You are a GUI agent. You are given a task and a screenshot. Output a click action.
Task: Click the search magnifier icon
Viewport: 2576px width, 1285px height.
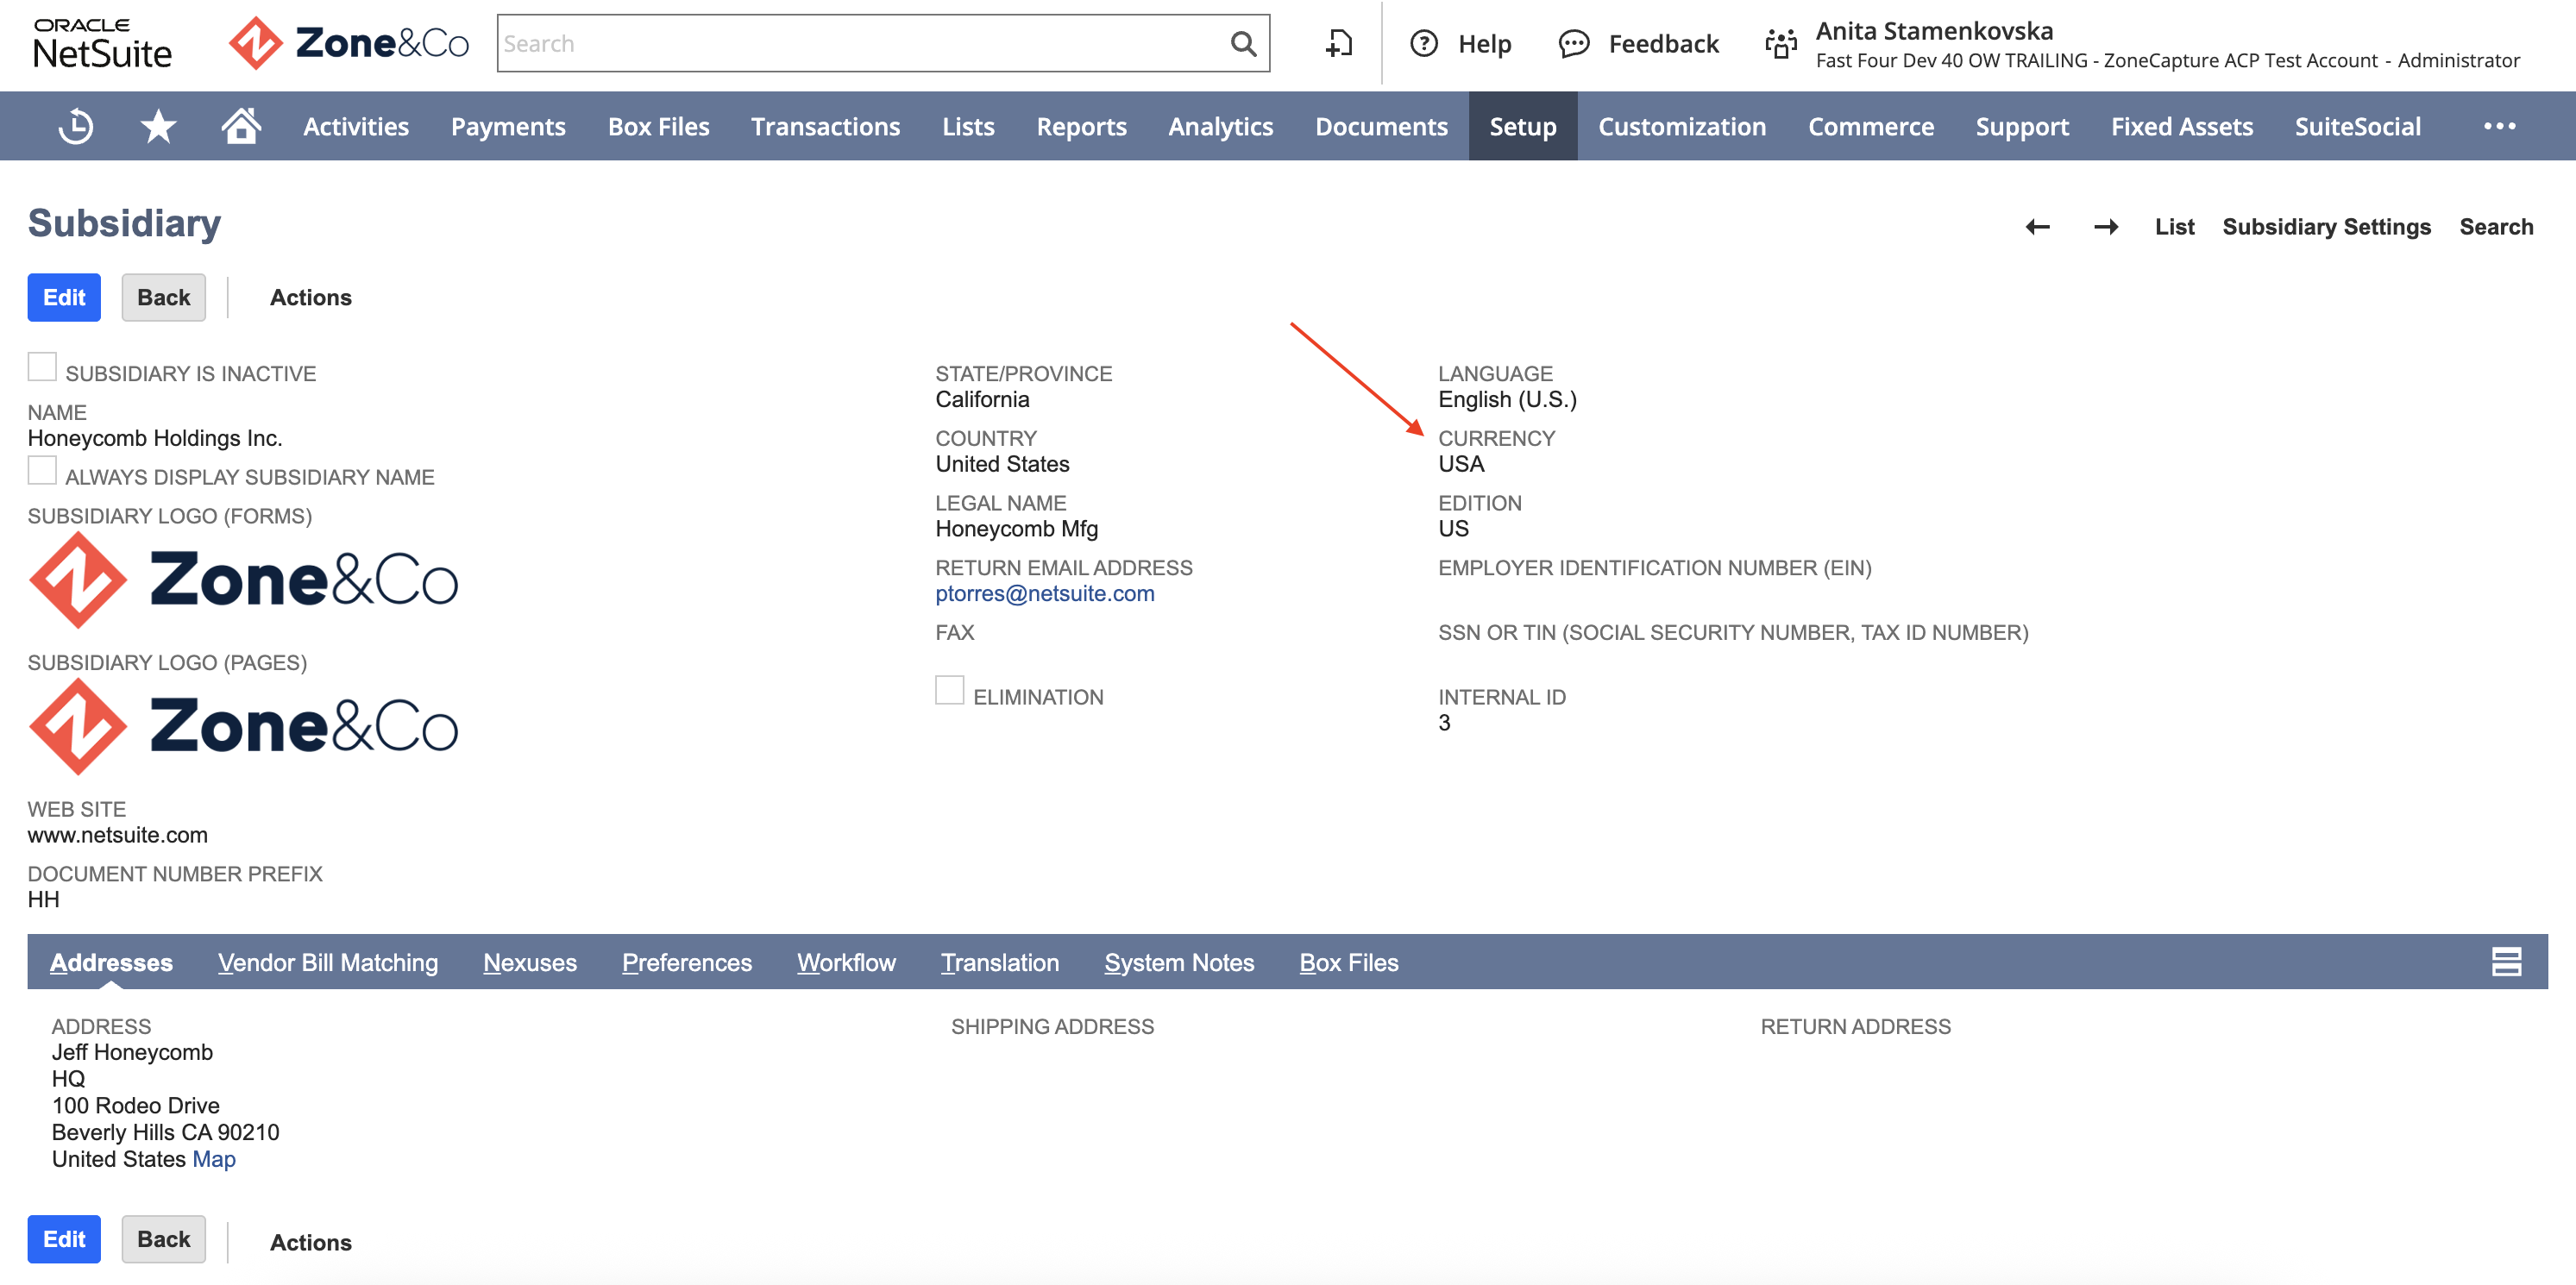[1243, 44]
